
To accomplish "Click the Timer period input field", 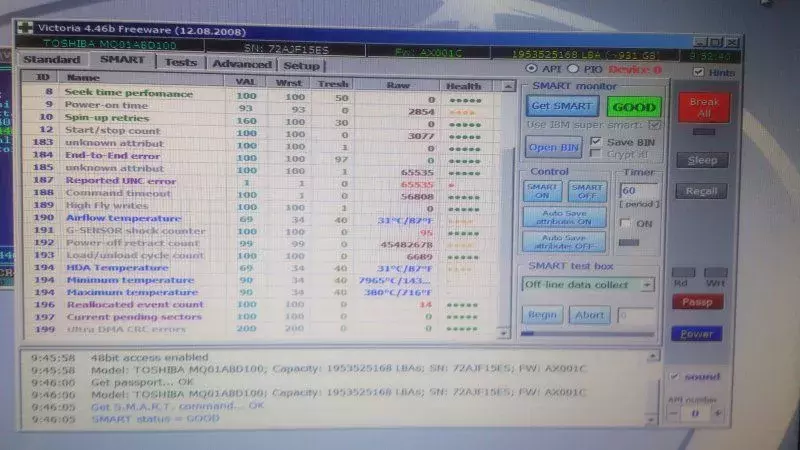I will pyautogui.click(x=638, y=191).
